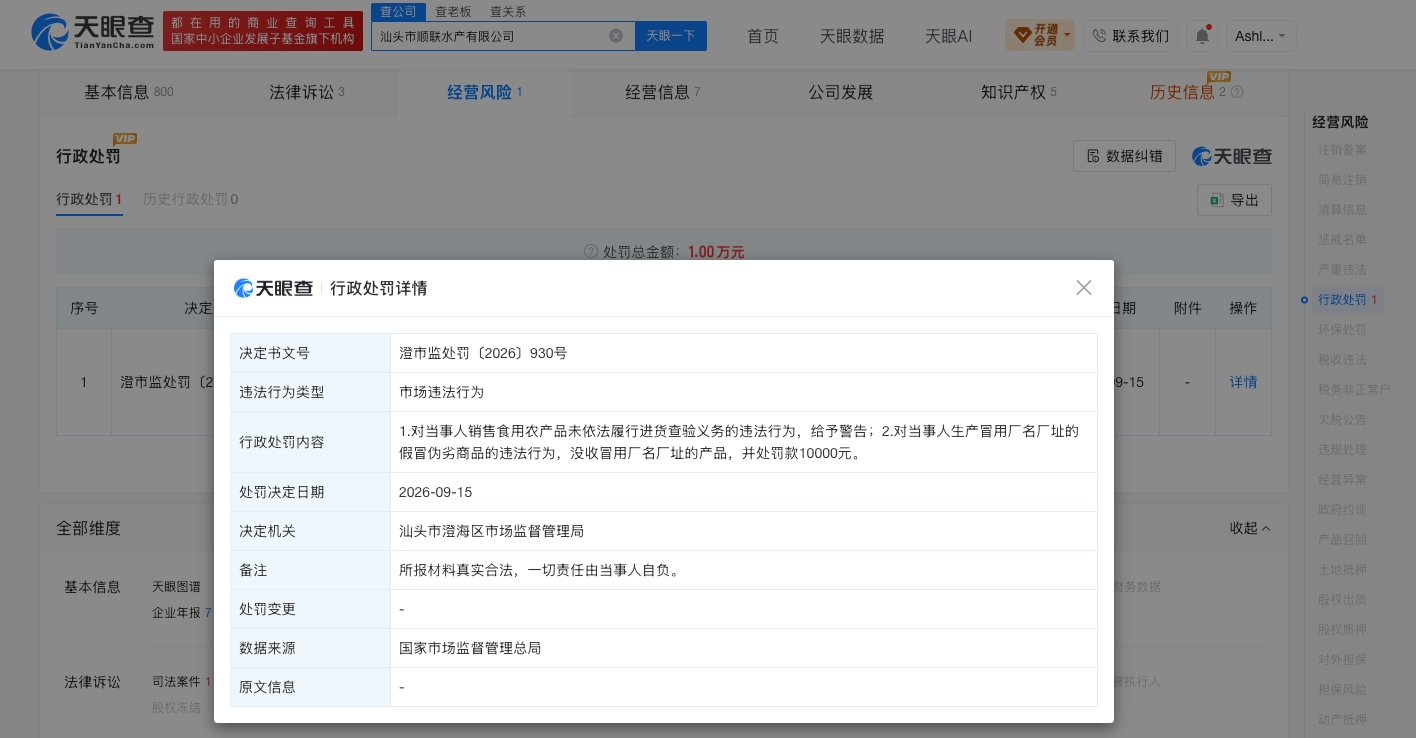This screenshot has width=1416, height=738.
Task: Jump to 股权出质 in the sidebar
Action: (1342, 600)
